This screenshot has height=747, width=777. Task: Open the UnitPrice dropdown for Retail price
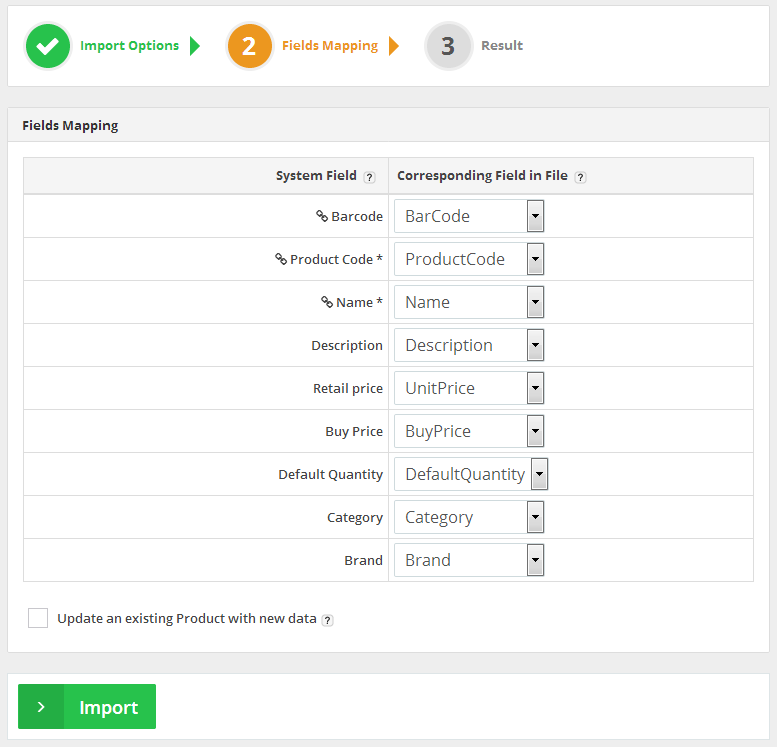point(469,388)
